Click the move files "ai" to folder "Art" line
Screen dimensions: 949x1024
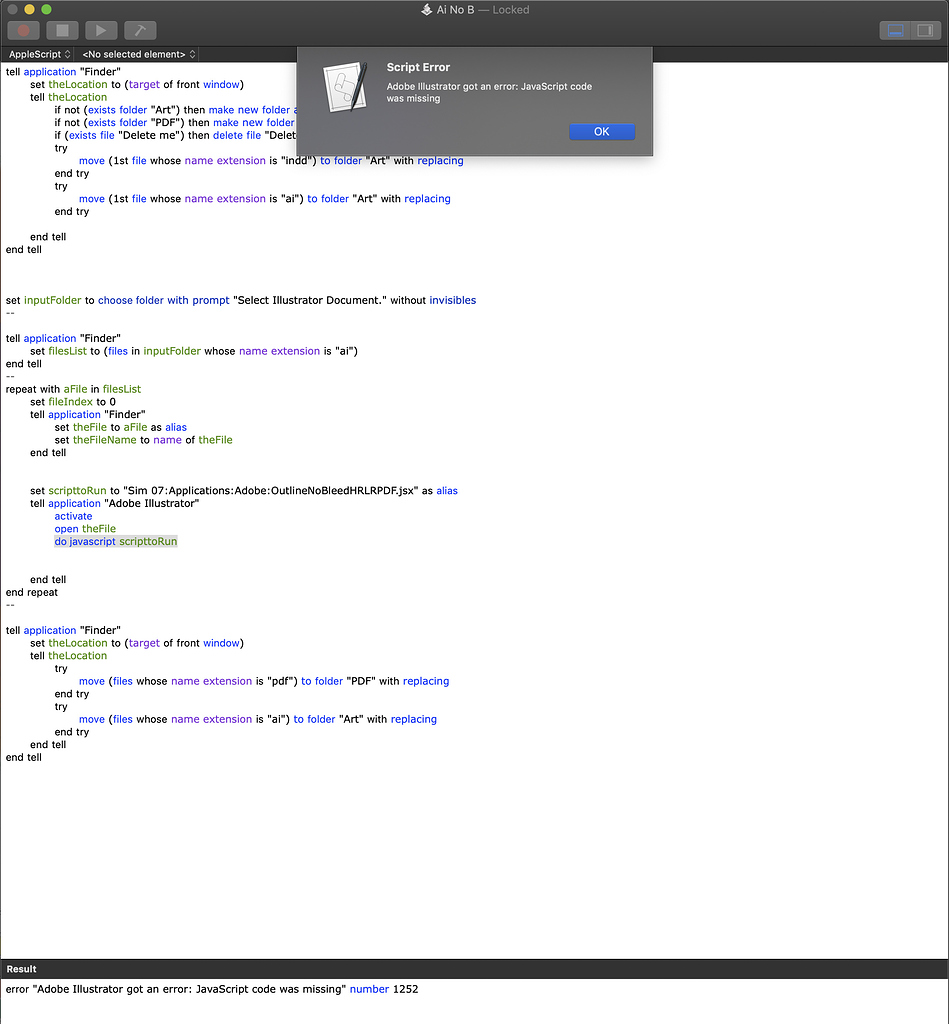pyautogui.click(x=258, y=719)
